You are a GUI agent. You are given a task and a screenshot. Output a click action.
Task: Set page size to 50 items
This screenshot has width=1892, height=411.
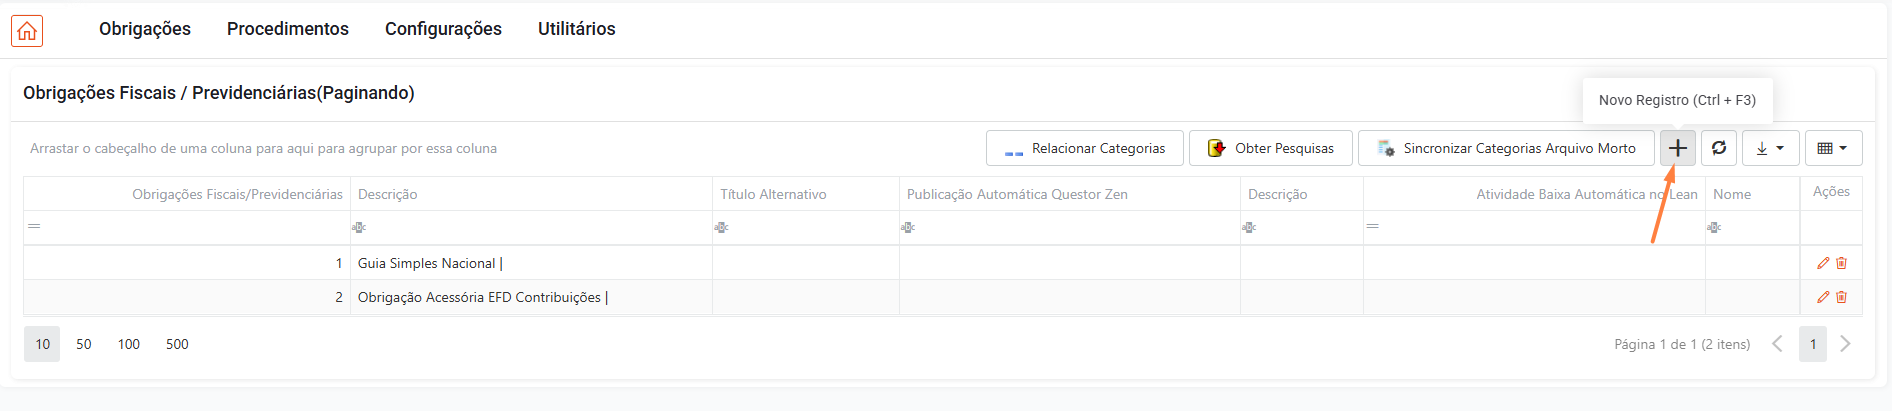point(84,344)
